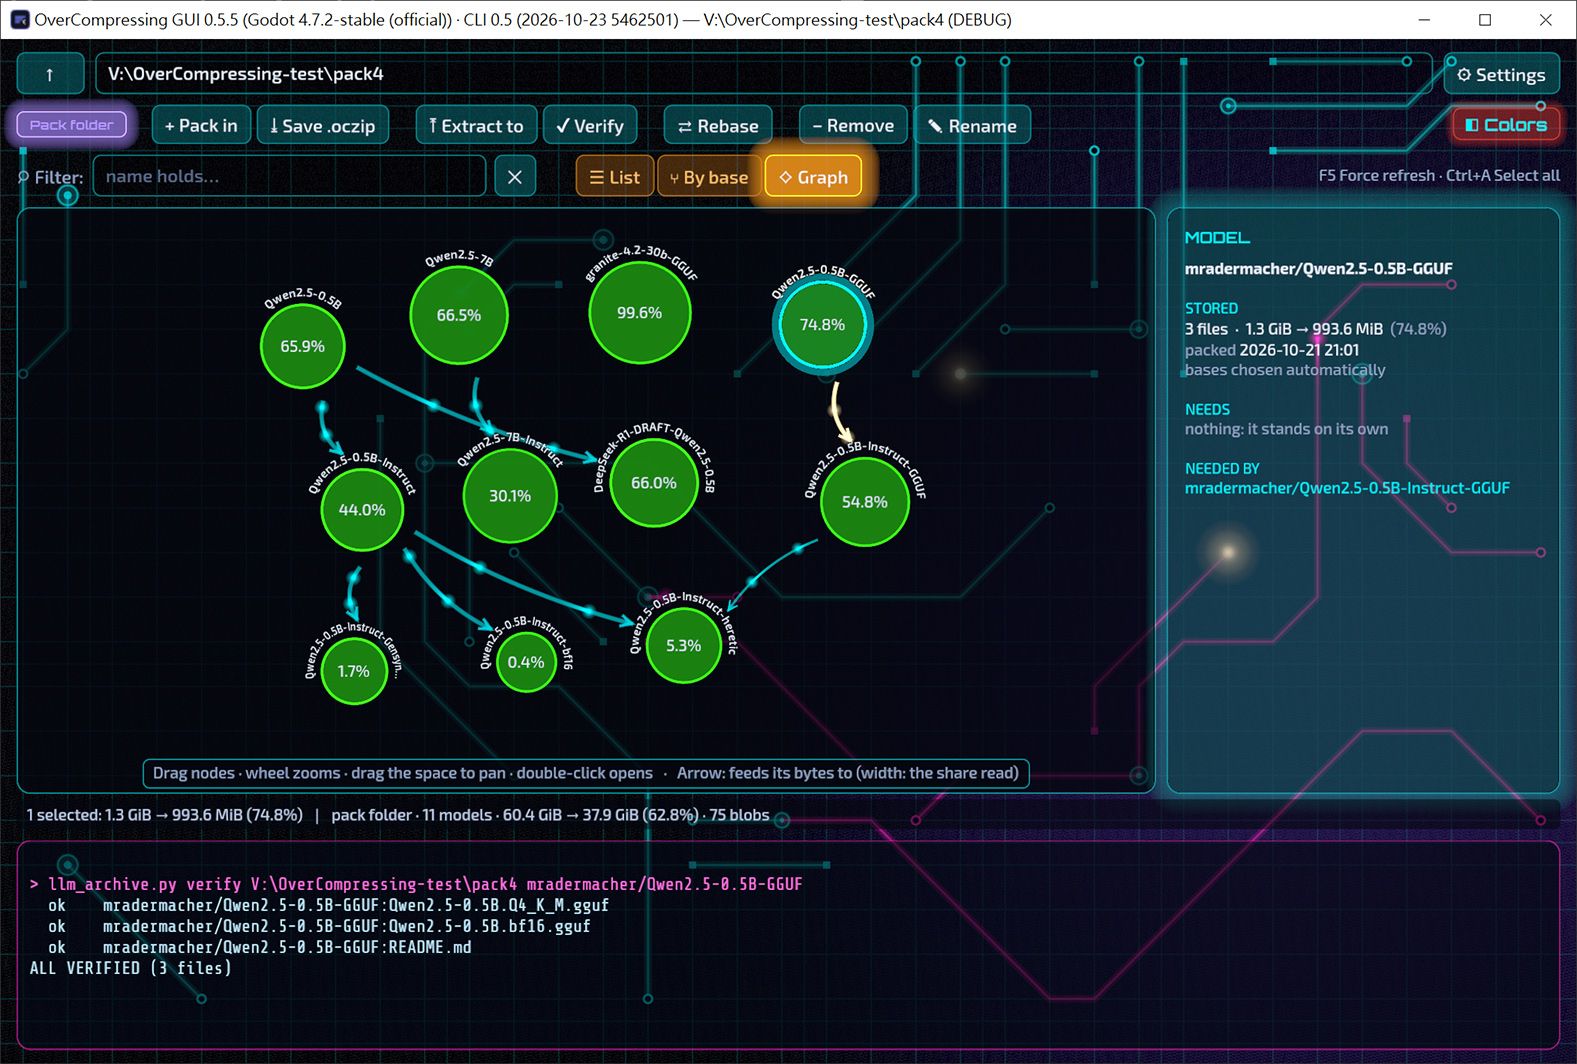Click 'bases chosen automatically' text
The image size is (1577, 1064).
1285,370
